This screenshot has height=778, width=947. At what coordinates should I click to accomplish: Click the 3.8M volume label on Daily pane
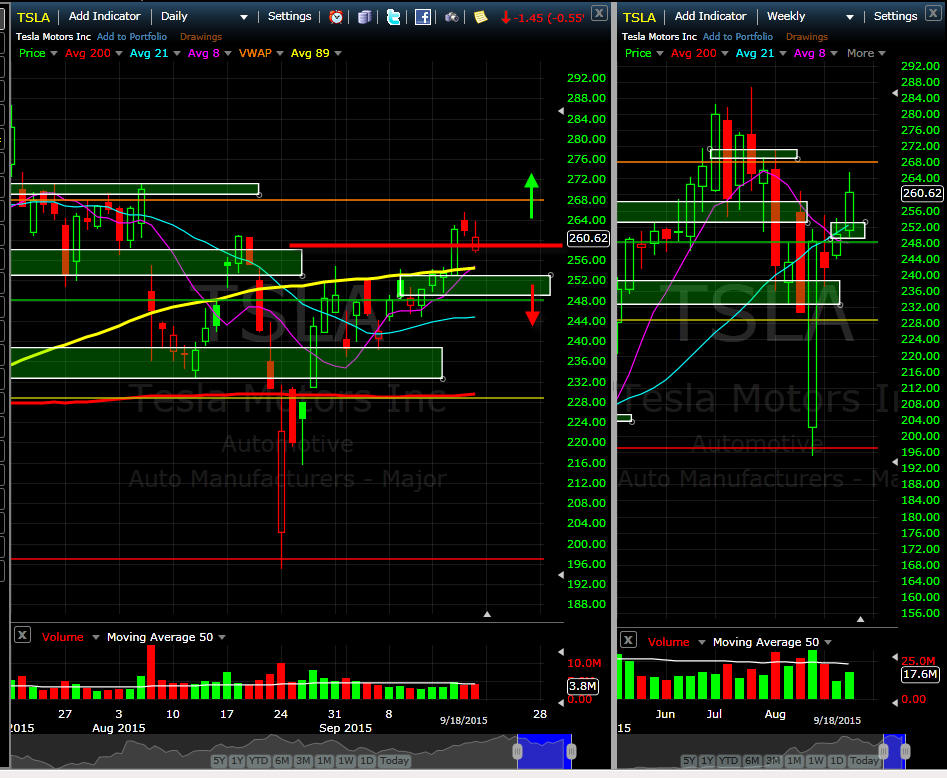[x=582, y=686]
